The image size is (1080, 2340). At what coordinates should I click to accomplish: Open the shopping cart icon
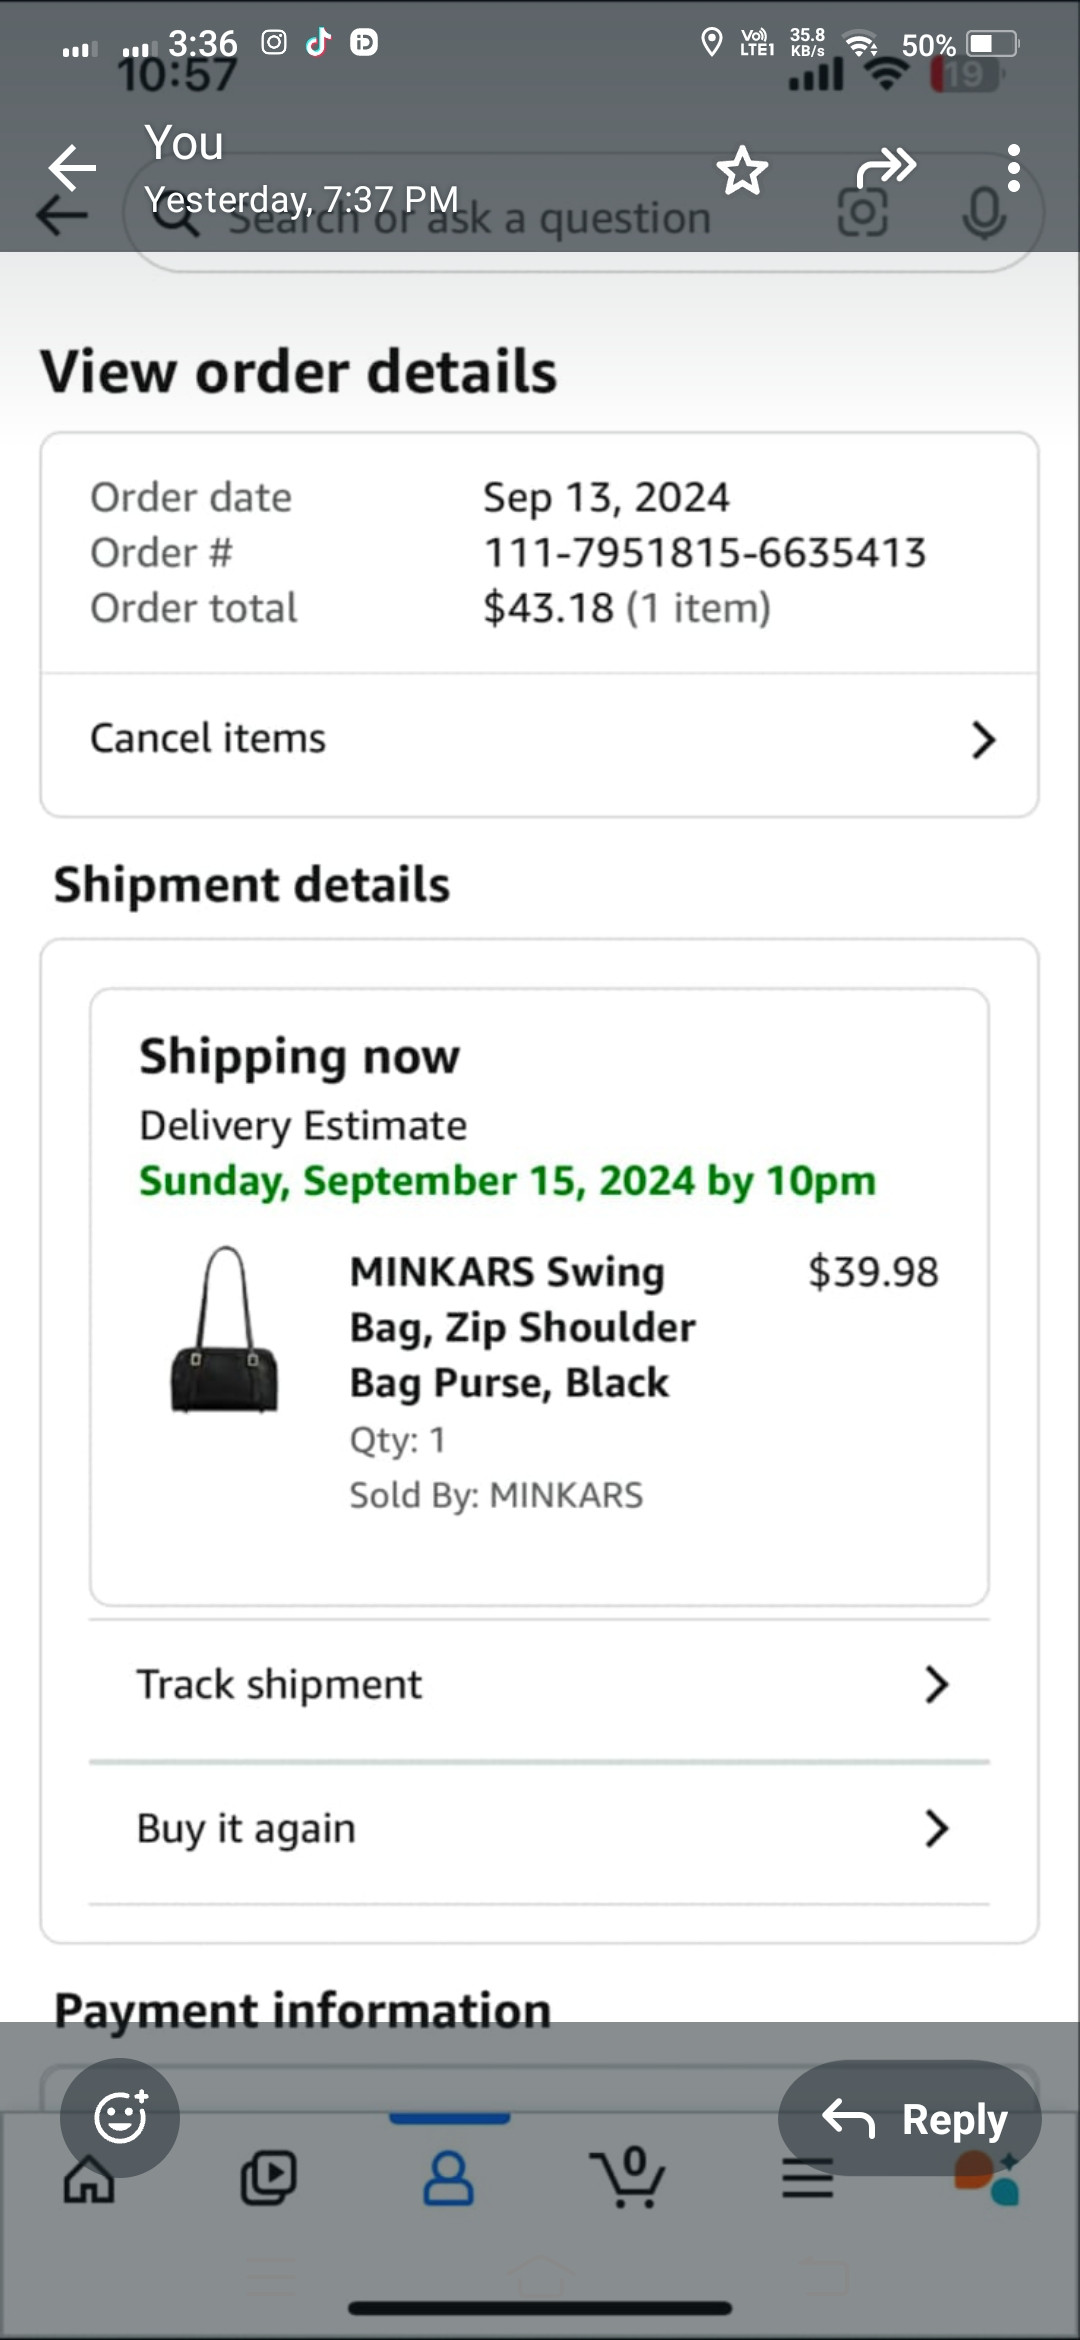627,2177
